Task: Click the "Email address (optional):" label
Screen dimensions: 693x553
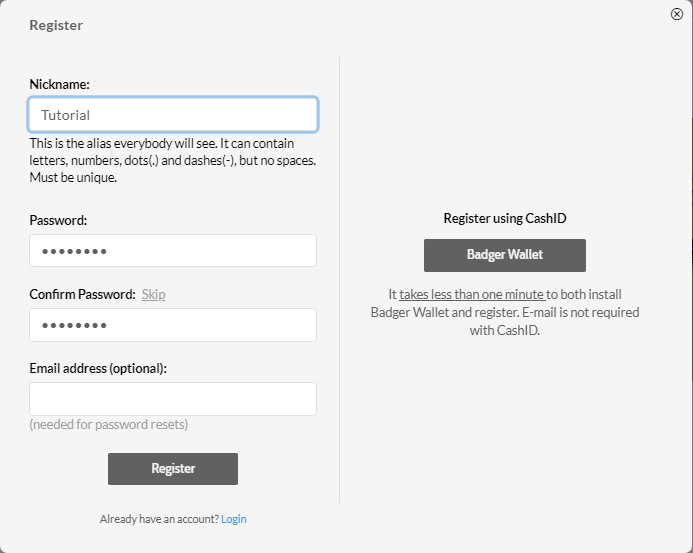Action: click(98, 368)
